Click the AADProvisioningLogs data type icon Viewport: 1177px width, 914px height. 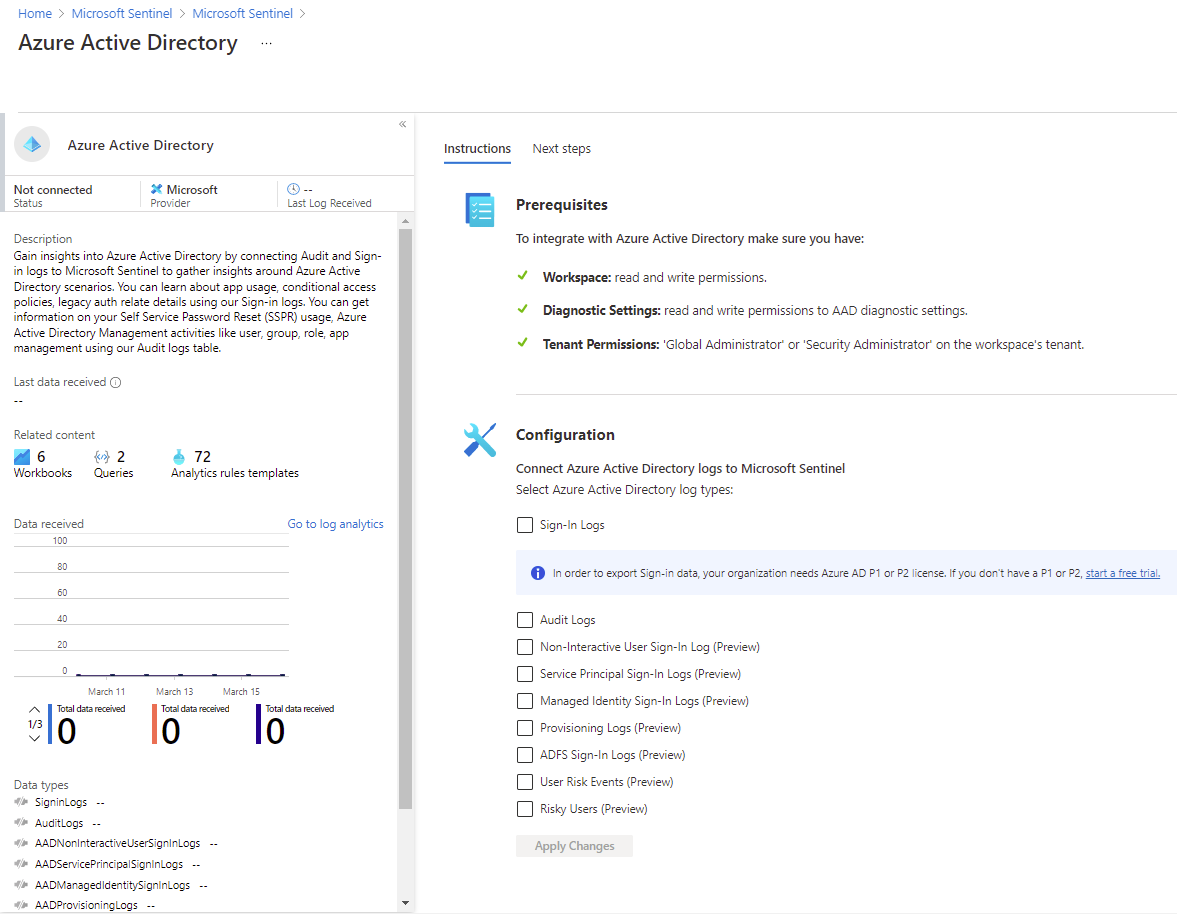21,905
